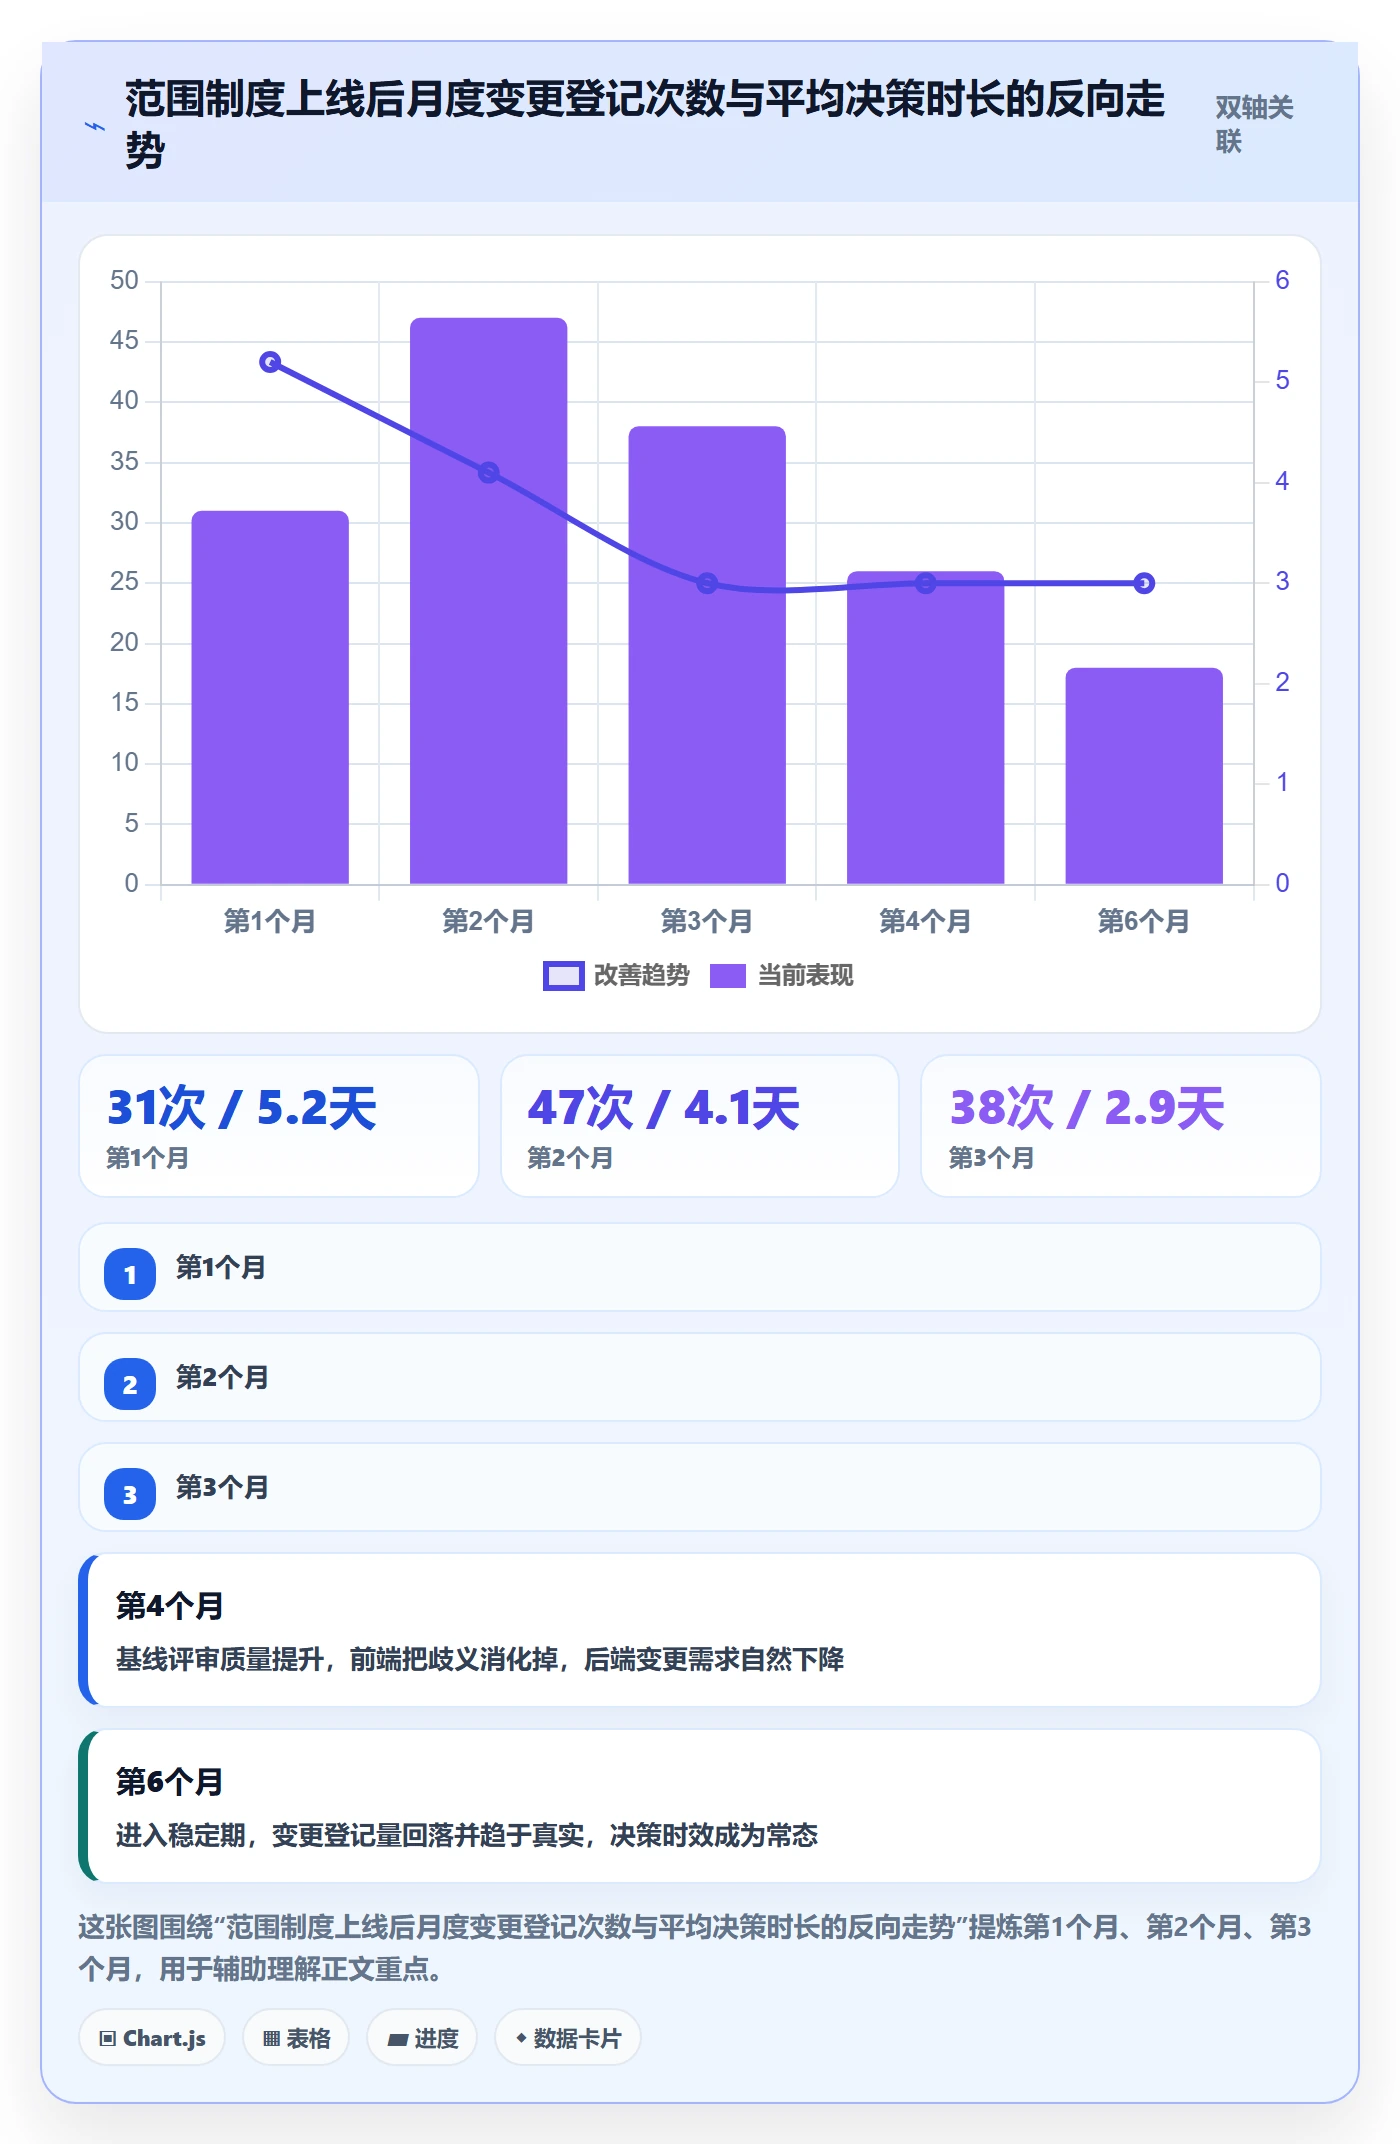Screen dimensions: 1400x2144
Task: Click numbered badge 1 in the list
Action: (x=130, y=1274)
